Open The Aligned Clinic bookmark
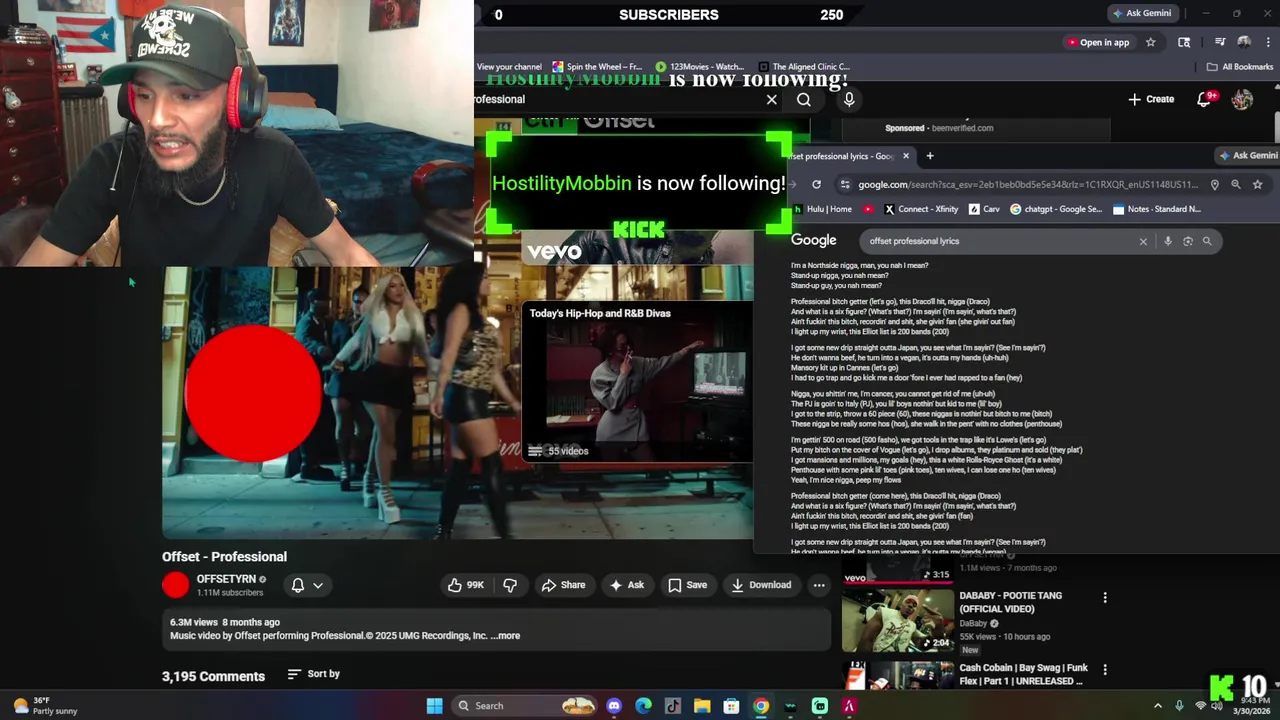The image size is (1280, 720). coord(805,67)
